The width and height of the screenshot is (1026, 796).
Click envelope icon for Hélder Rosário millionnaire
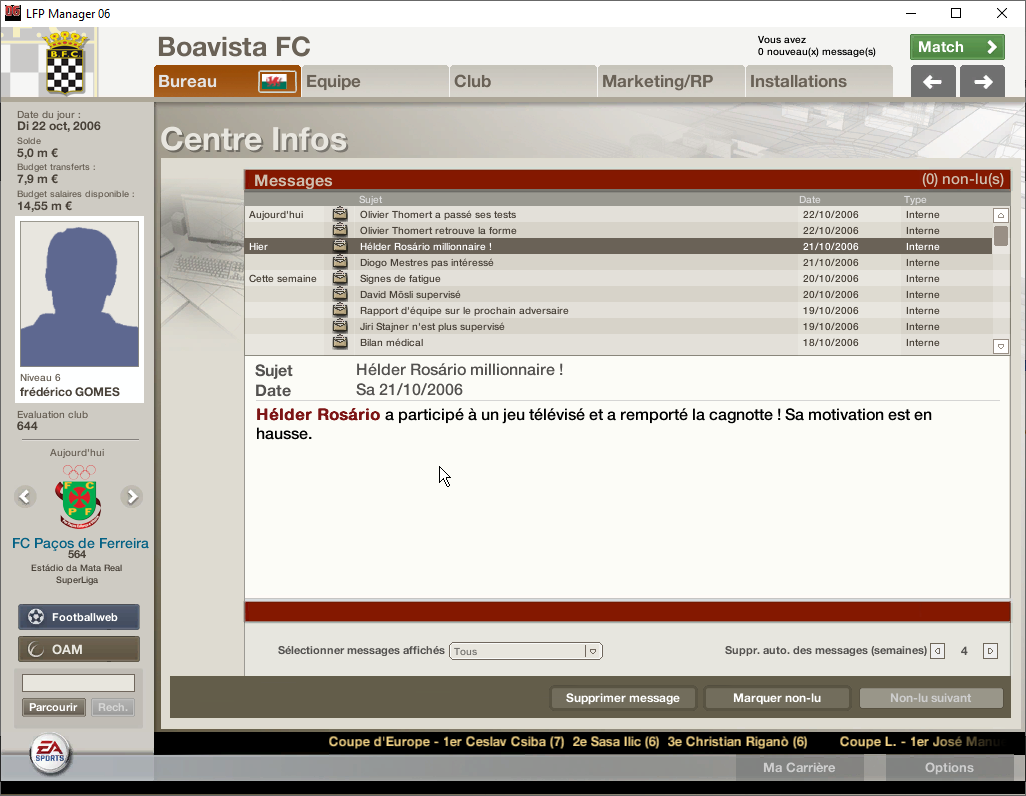[x=340, y=246]
